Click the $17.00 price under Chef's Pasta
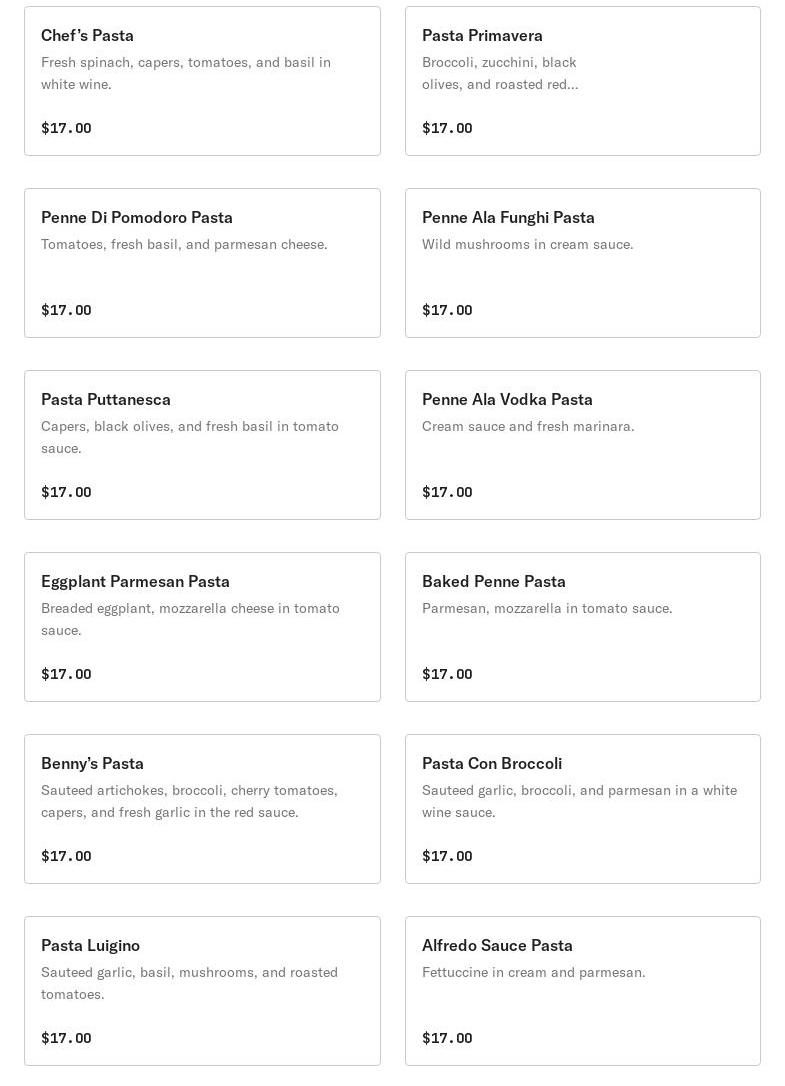The image size is (785, 1086). point(66,128)
